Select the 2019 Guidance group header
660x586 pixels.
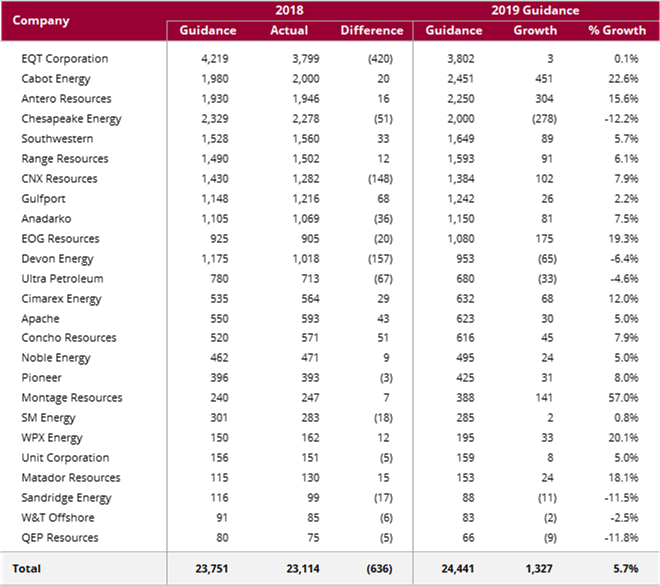pos(535,10)
